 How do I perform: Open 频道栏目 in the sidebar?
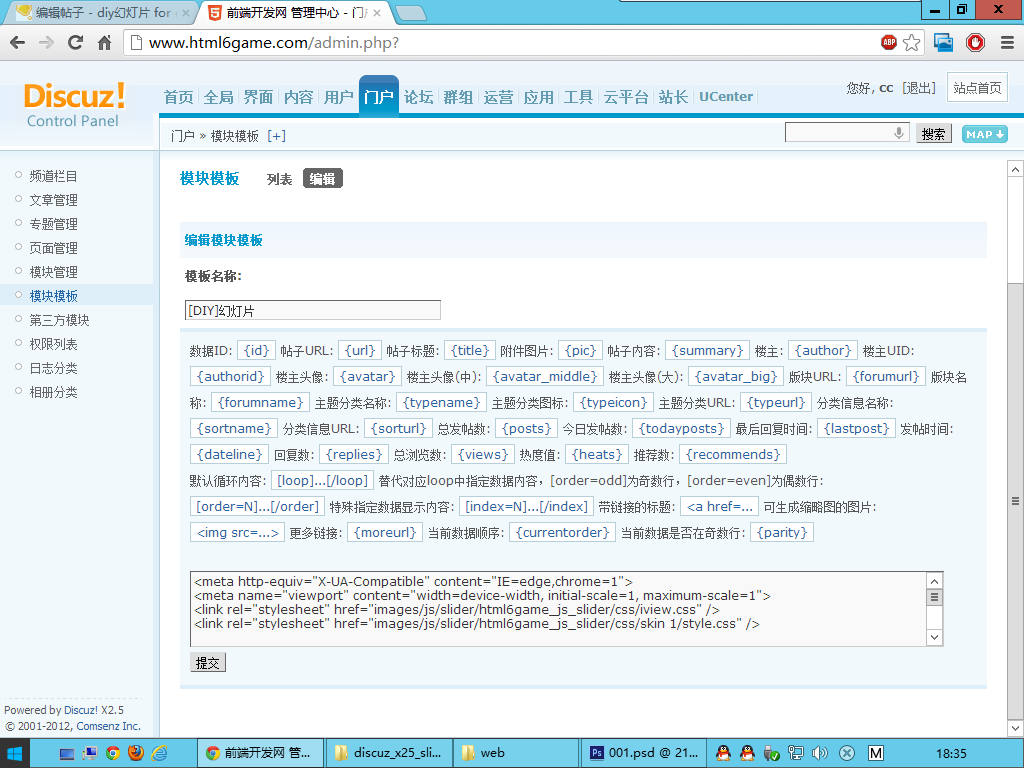click(54, 176)
